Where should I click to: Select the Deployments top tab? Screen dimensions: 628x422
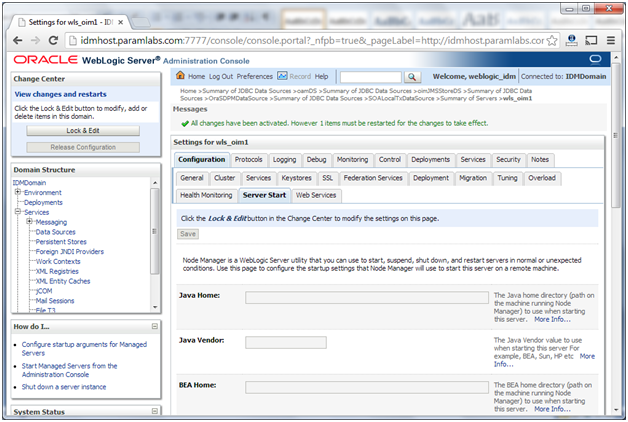431,159
